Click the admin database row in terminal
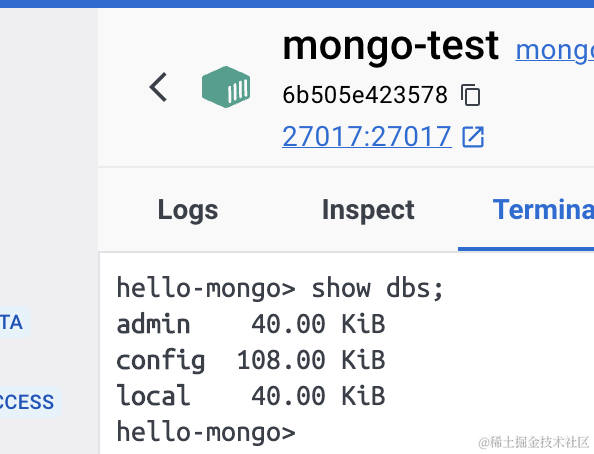594x454 pixels. 250,324
